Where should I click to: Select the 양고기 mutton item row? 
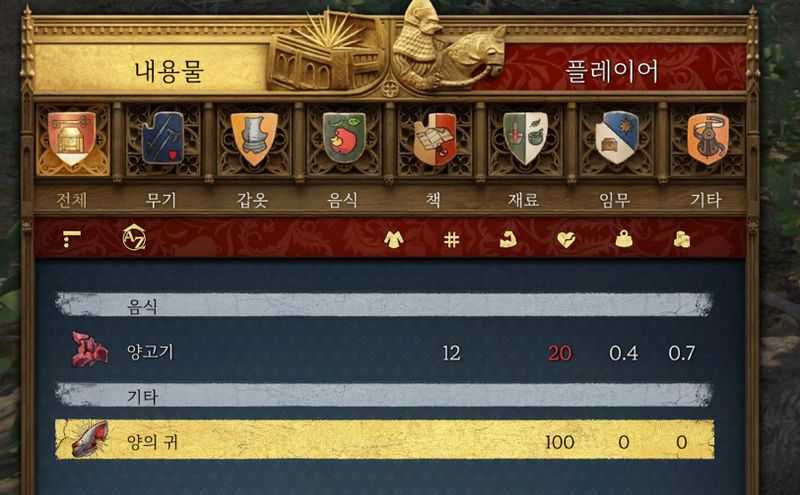coord(384,352)
